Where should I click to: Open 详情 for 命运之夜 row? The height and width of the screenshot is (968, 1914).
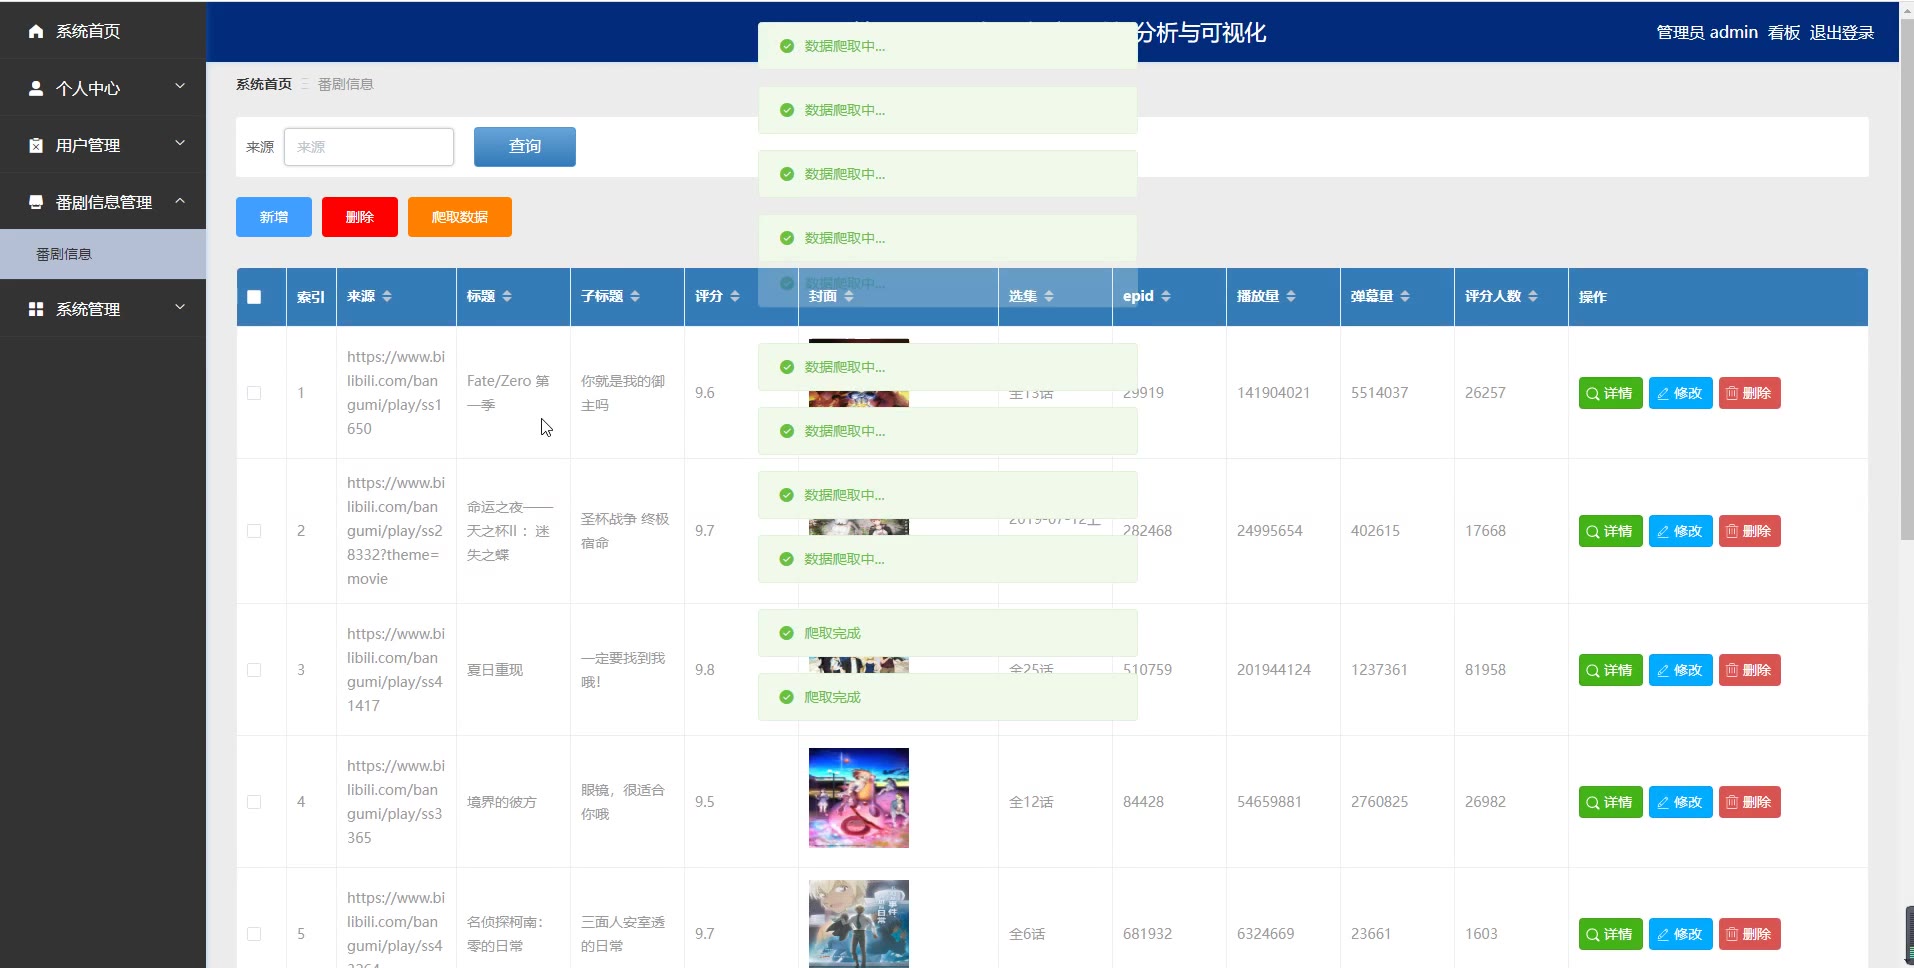(x=1610, y=531)
